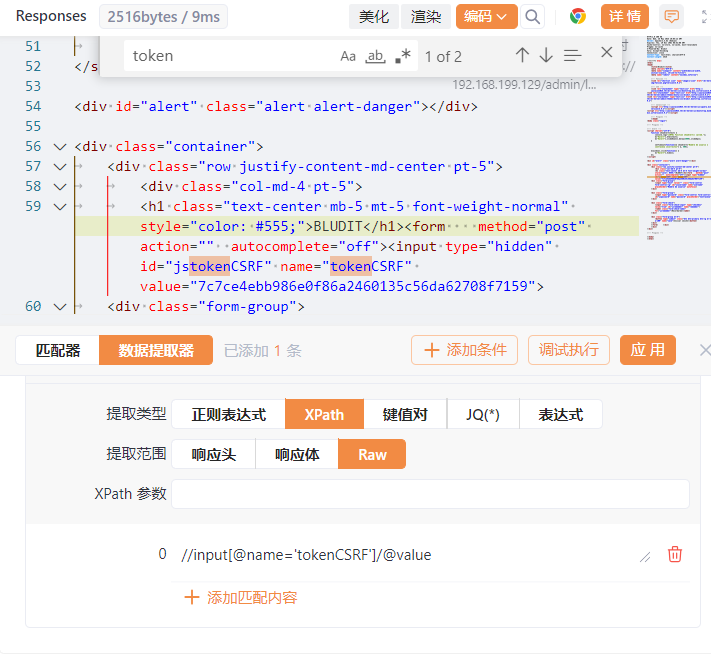711x657 pixels.
Task: Select XPath extraction type
Action: coord(324,414)
